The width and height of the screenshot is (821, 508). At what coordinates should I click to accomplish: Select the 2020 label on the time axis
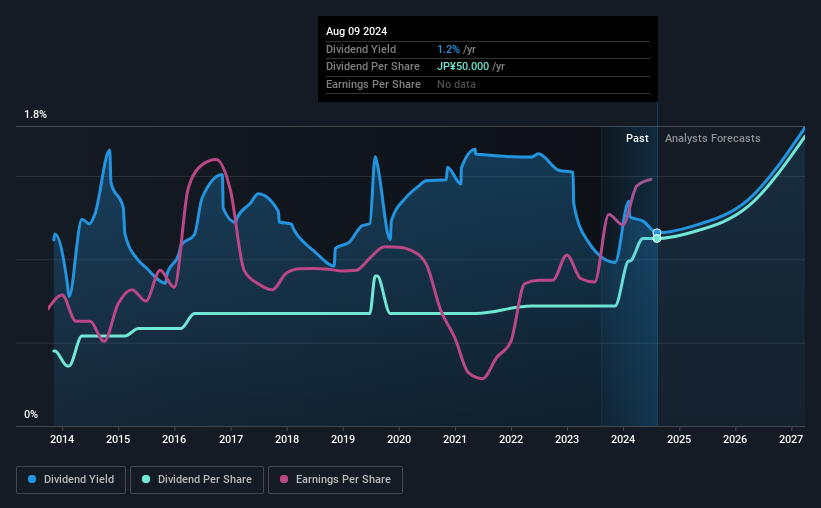coord(398,439)
